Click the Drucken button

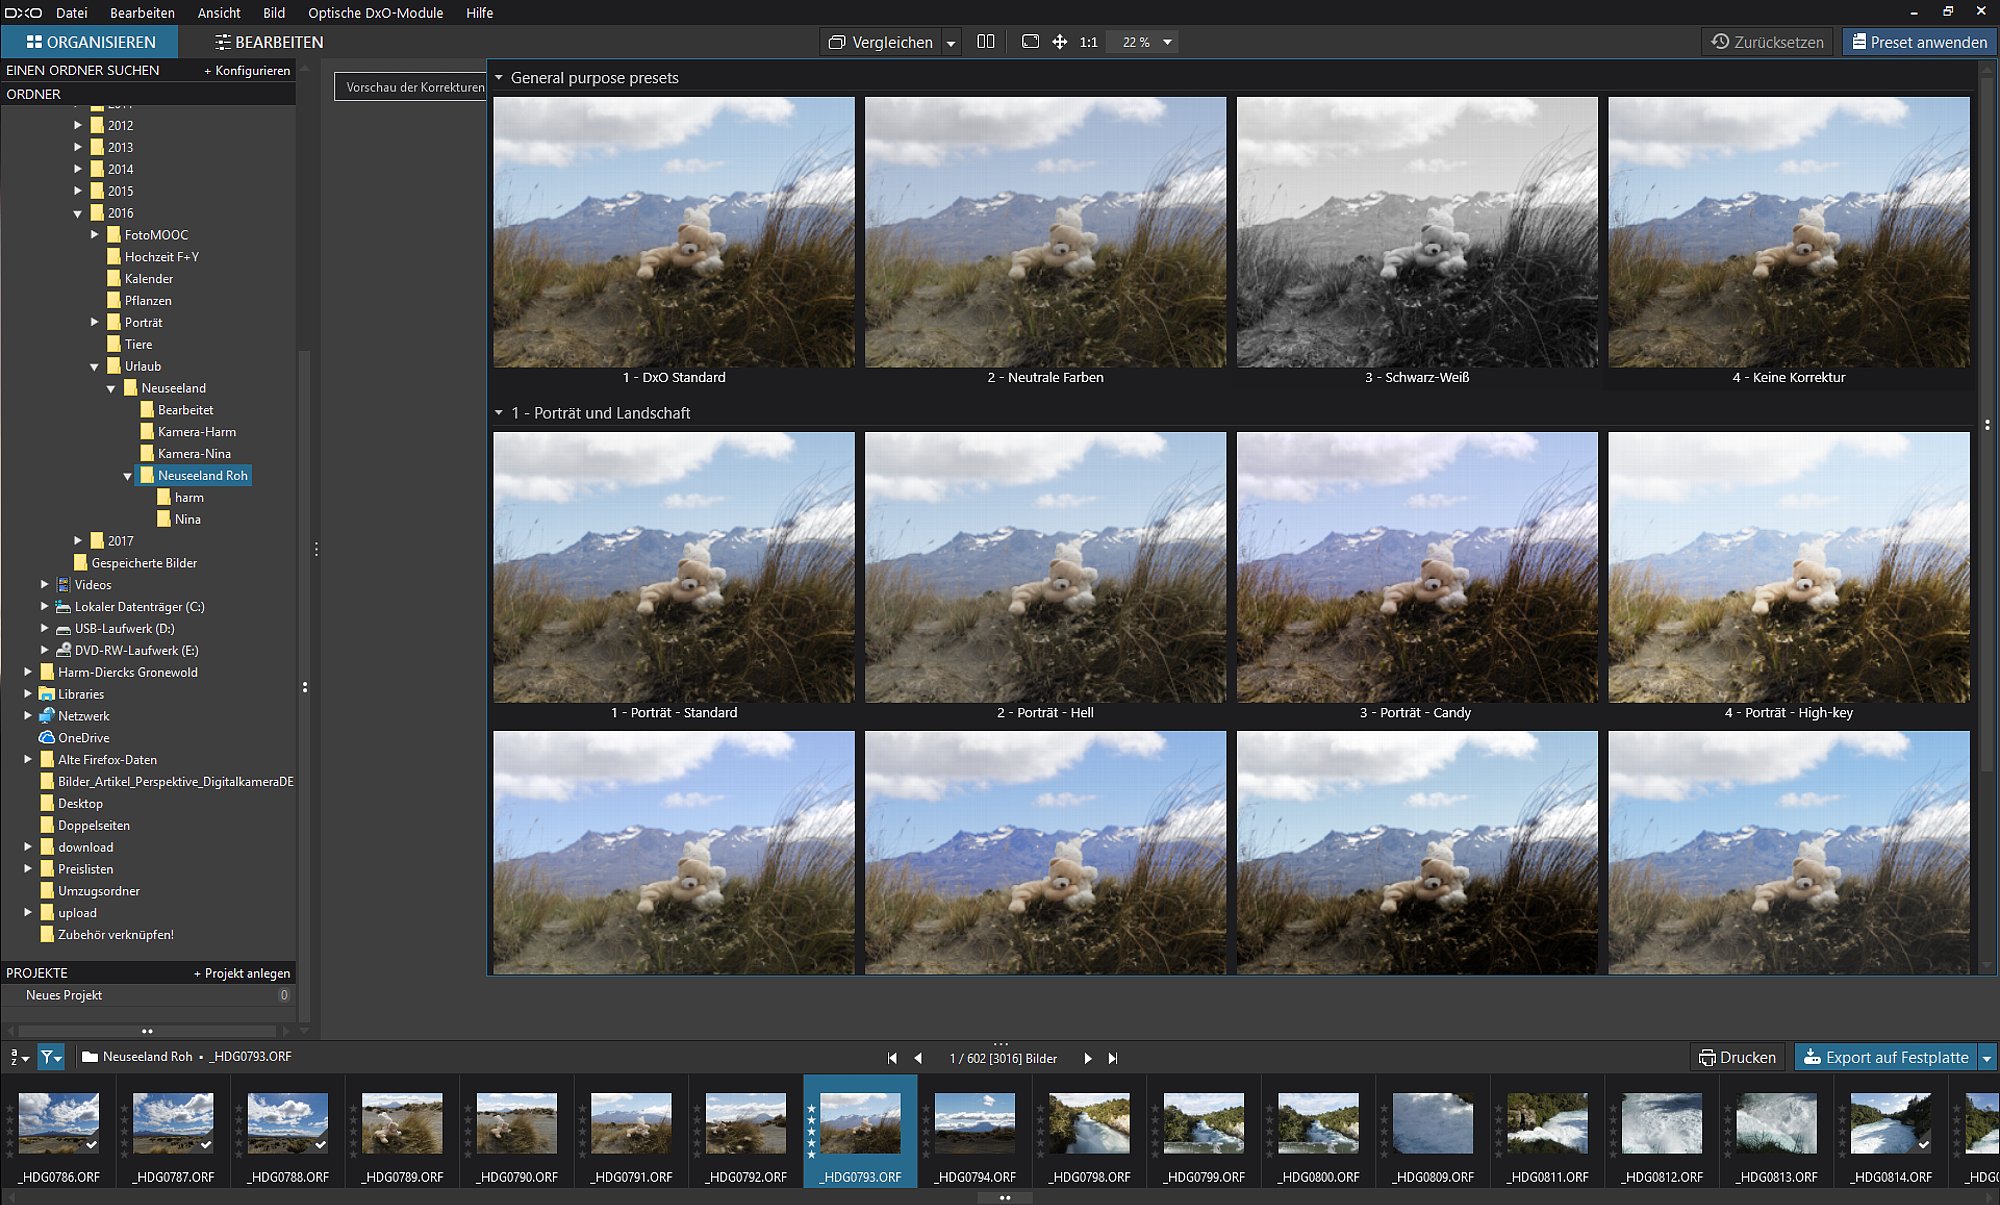1737,1057
